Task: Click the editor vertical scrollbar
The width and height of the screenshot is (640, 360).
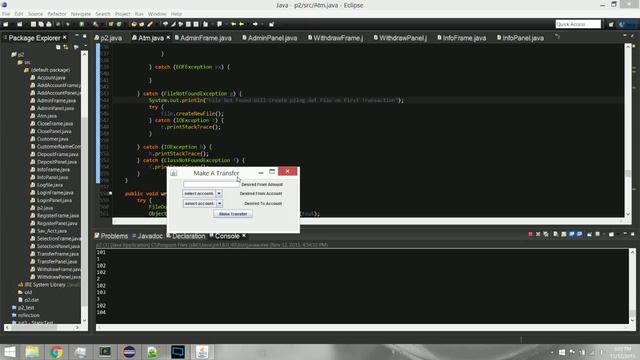Action: [628, 131]
